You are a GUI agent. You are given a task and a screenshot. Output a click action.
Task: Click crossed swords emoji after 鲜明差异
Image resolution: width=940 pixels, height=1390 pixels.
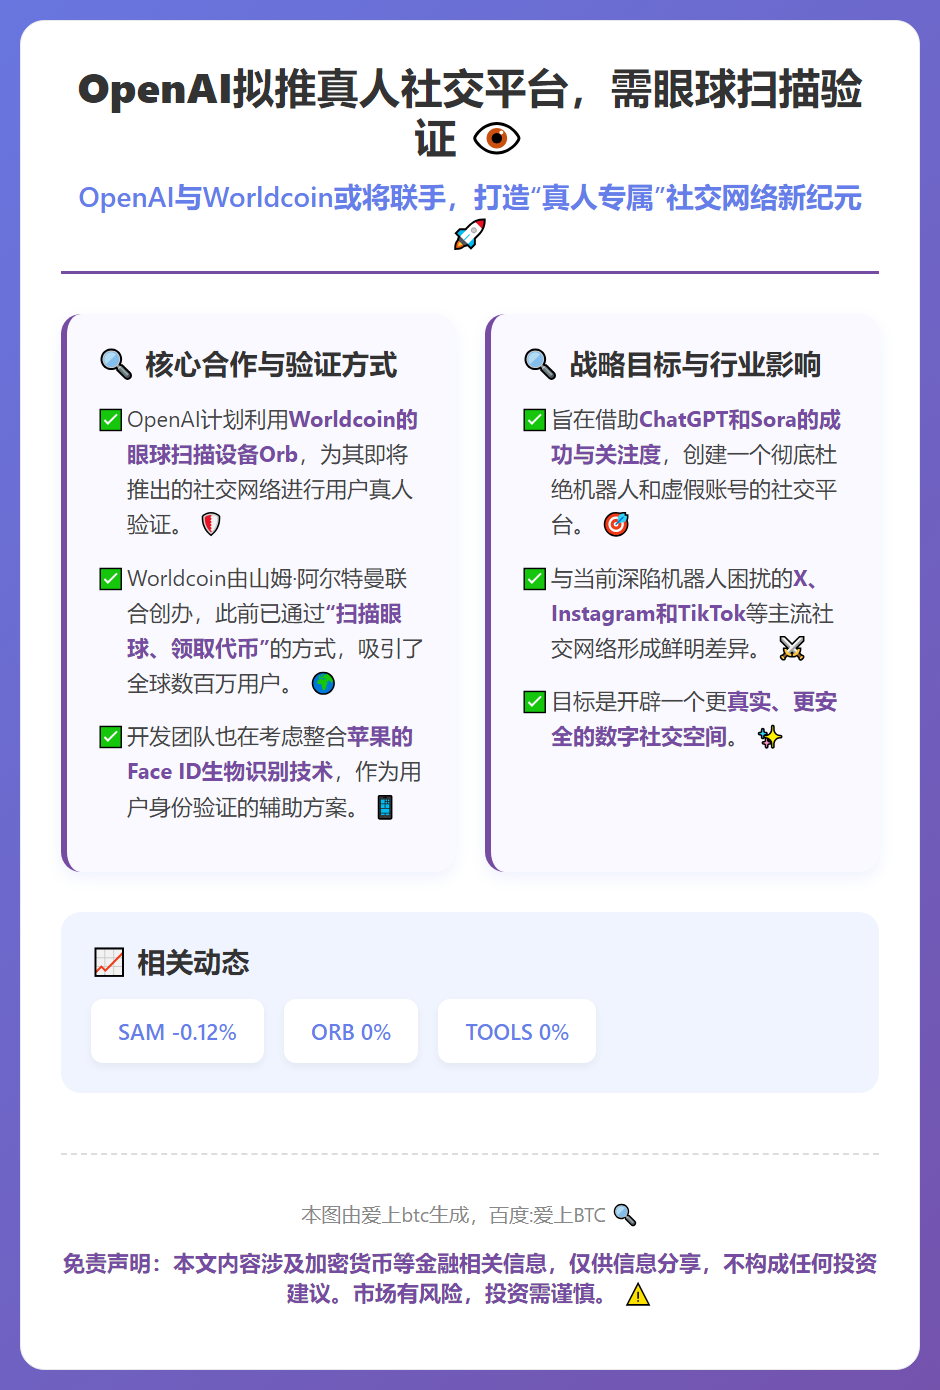tap(792, 649)
